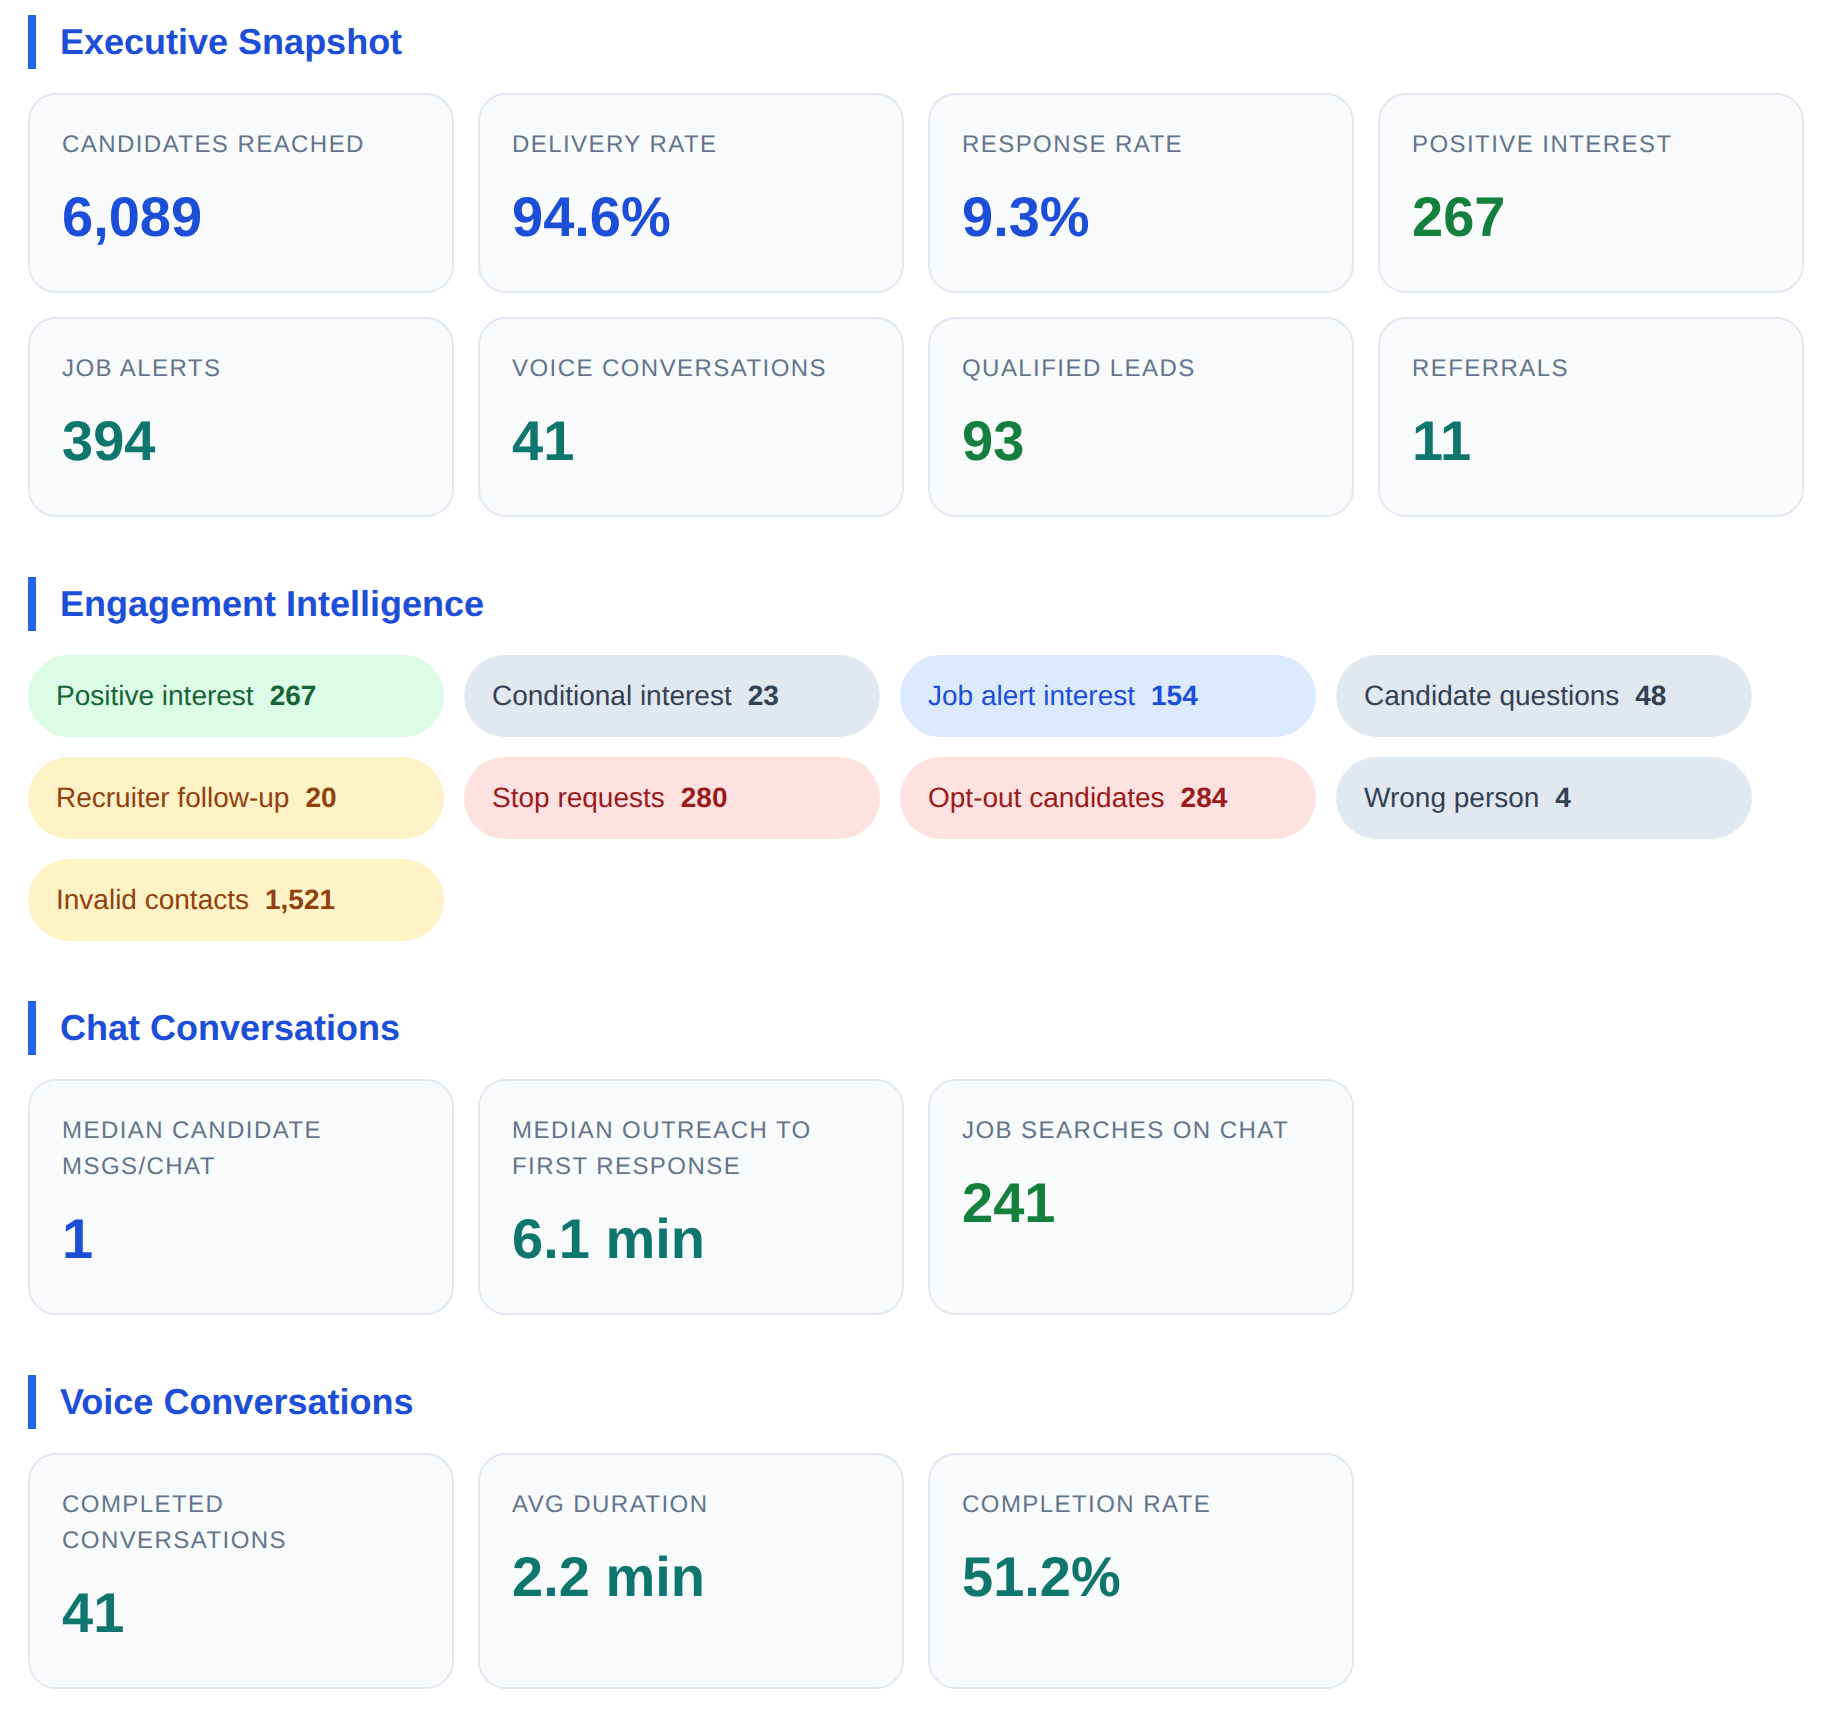Image resolution: width=1836 pixels, height=1714 pixels.
Task: Click the Conditional interest 23 pill
Action: pos(672,696)
